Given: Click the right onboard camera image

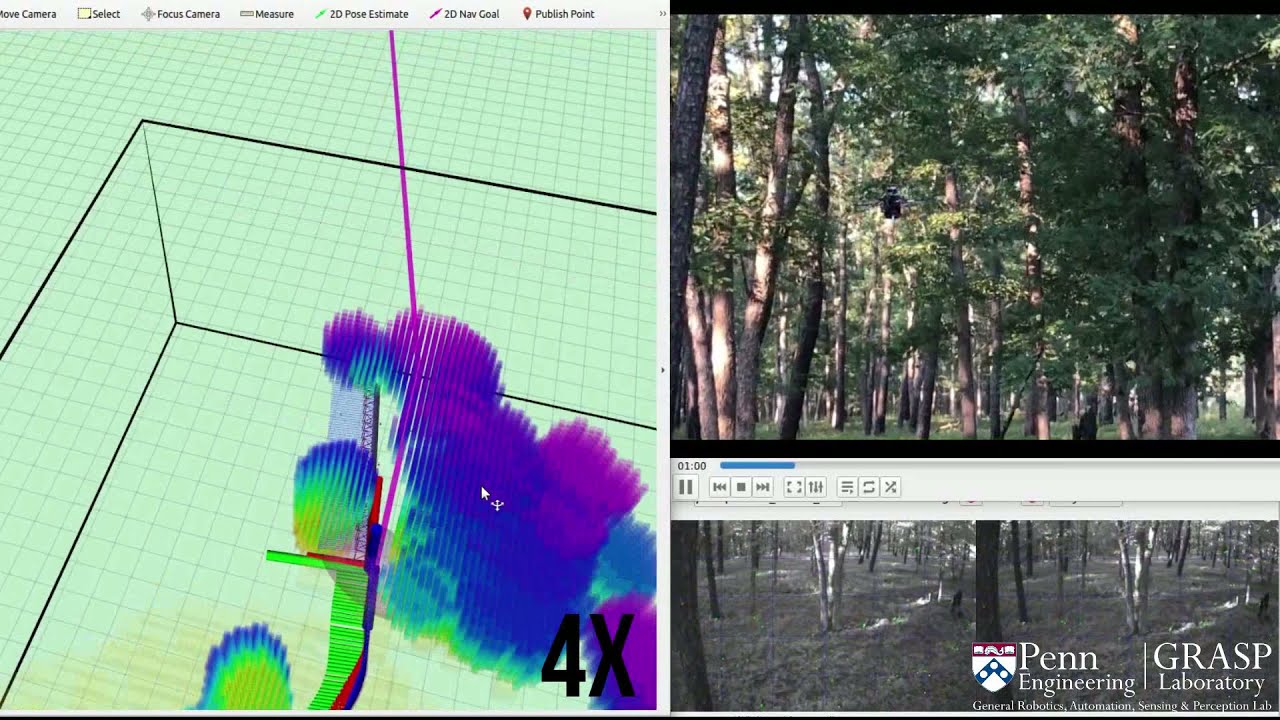Looking at the screenshot, I should point(1127,614).
